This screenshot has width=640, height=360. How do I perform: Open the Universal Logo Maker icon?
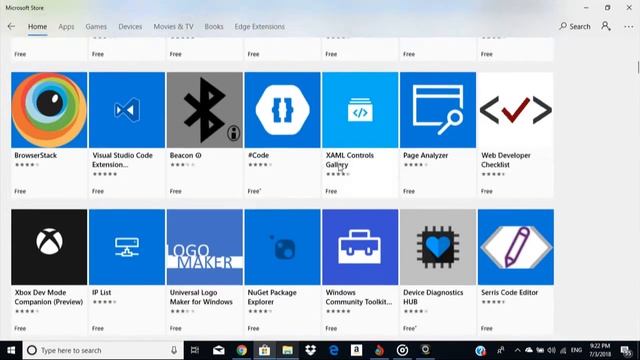tap(204, 247)
